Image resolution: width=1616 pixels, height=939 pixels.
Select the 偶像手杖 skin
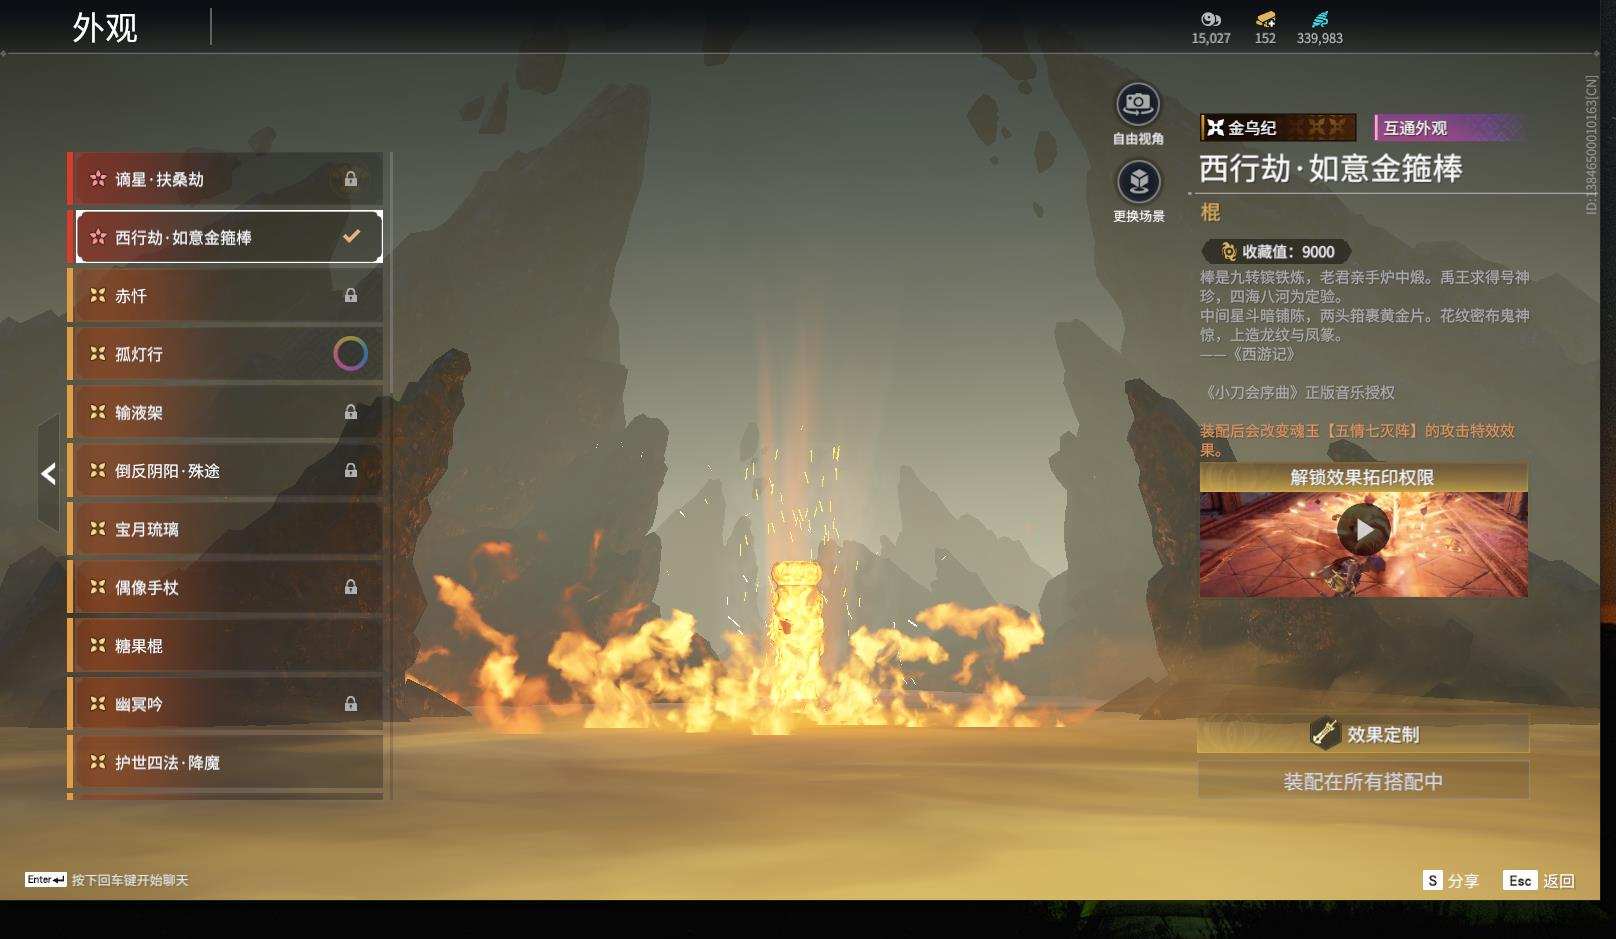click(225, 587)
